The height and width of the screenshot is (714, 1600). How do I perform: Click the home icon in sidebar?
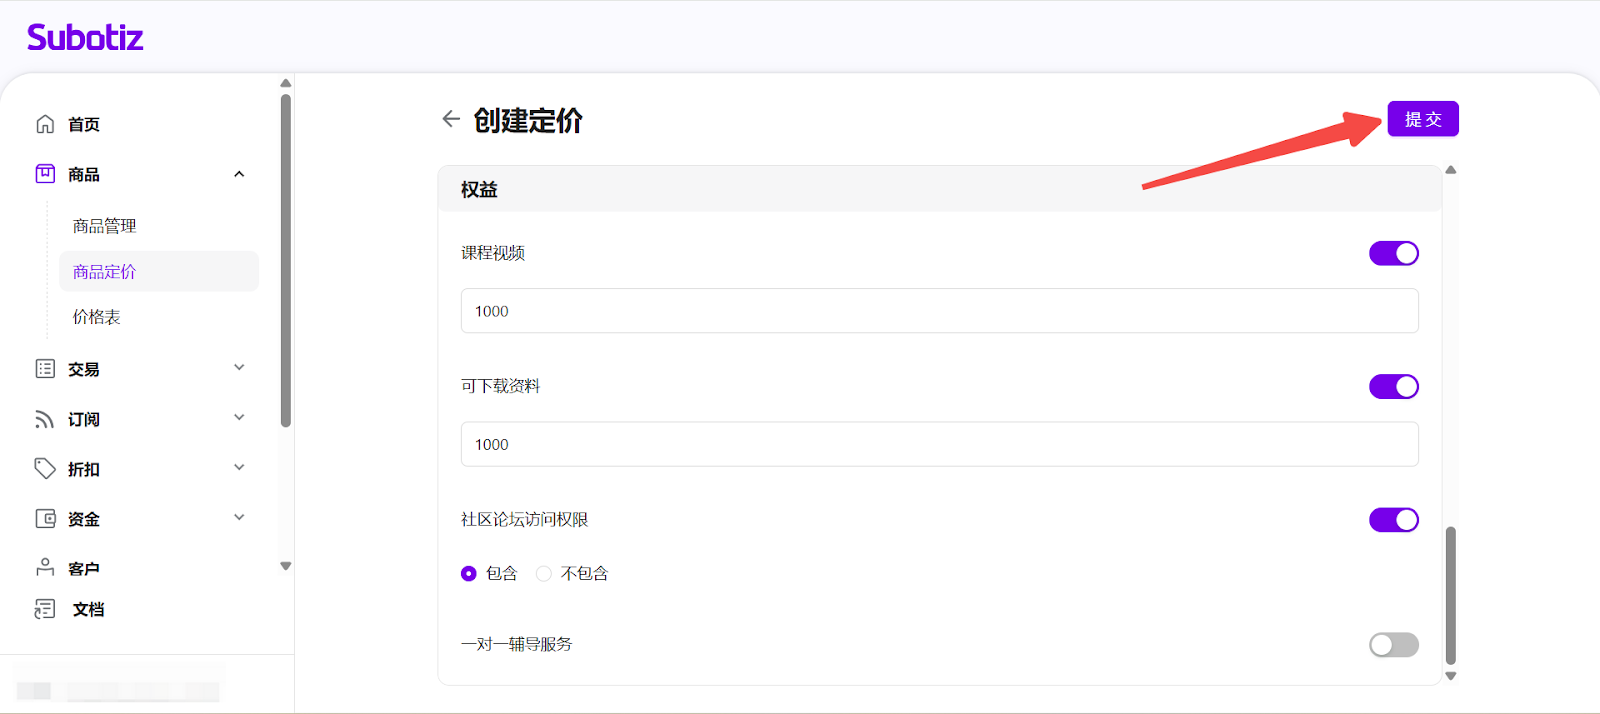click(x=45, y=124)
